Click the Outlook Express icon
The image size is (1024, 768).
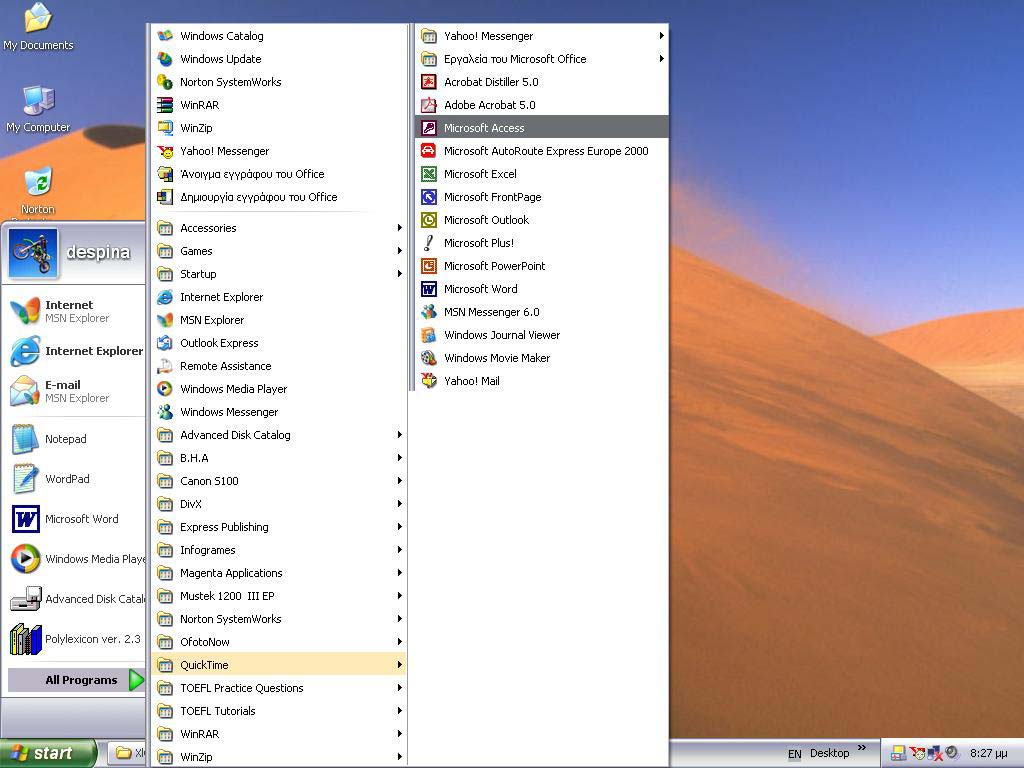pos(165,343)
